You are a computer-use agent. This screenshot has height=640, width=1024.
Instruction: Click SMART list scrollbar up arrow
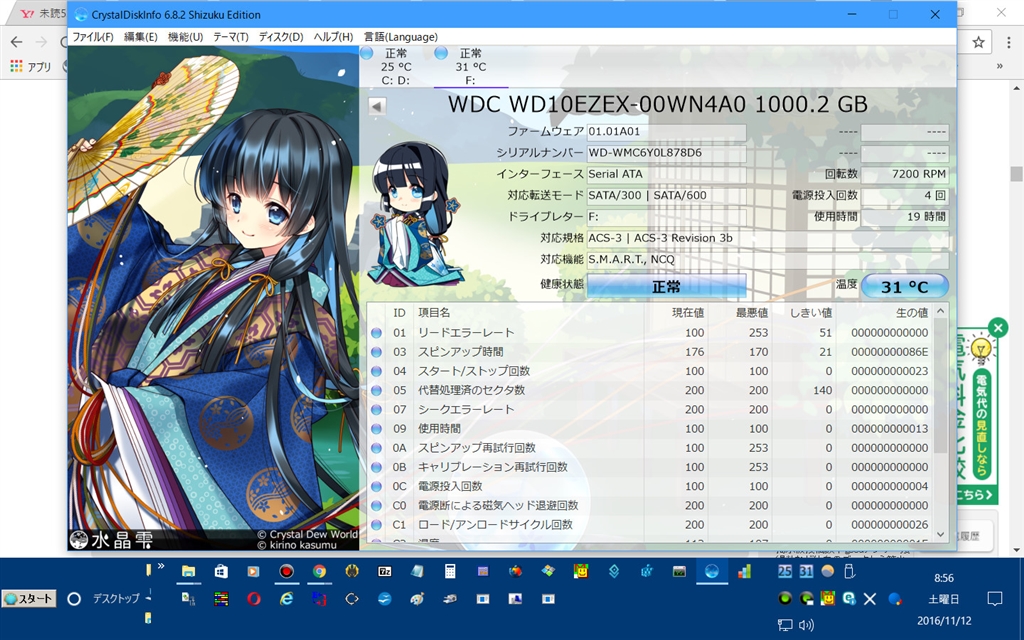(x=940, y=312)
